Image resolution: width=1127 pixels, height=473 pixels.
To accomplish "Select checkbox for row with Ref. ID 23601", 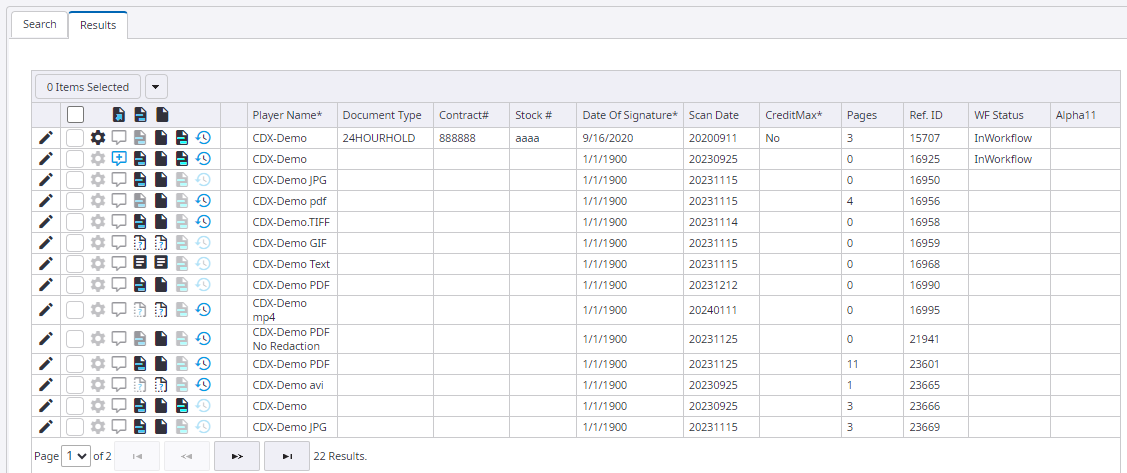I will 75,364.
